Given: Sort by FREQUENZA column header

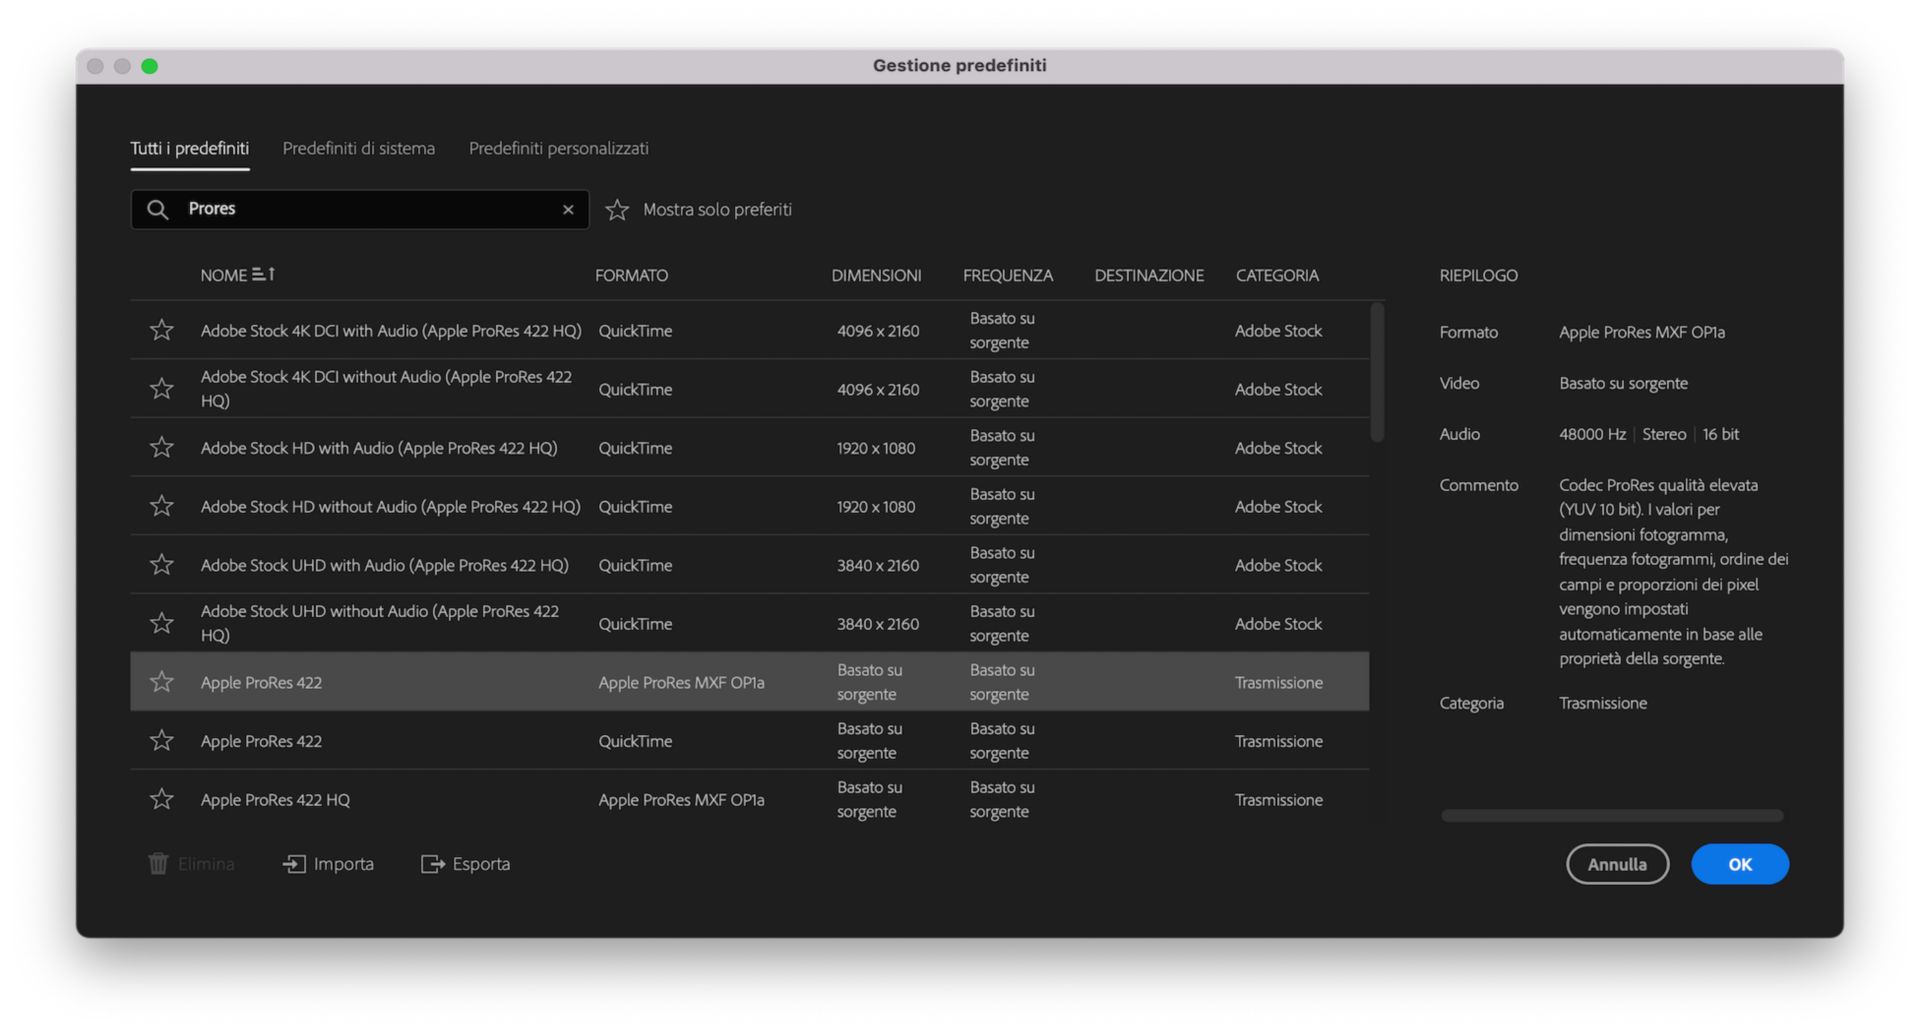Looking at the screenshot, I should 1008,275.
